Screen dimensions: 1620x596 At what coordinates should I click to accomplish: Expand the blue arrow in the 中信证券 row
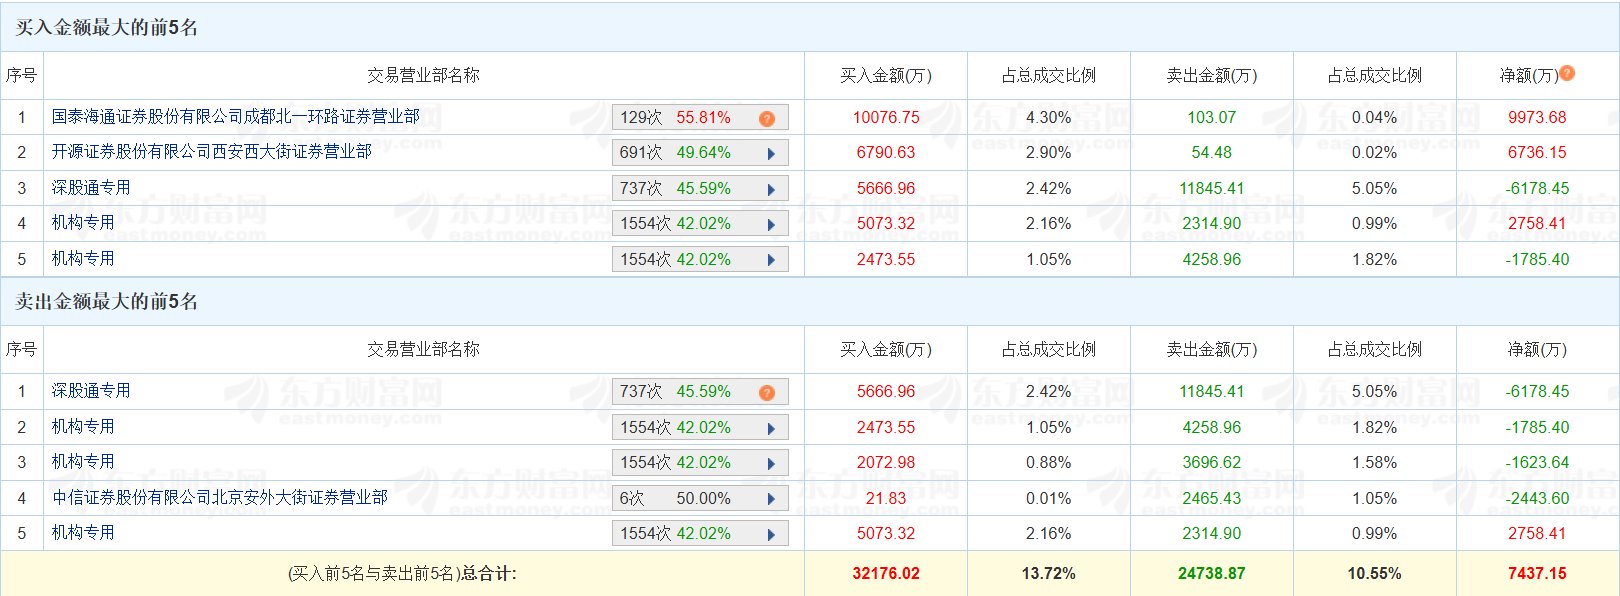coord(771,499)
